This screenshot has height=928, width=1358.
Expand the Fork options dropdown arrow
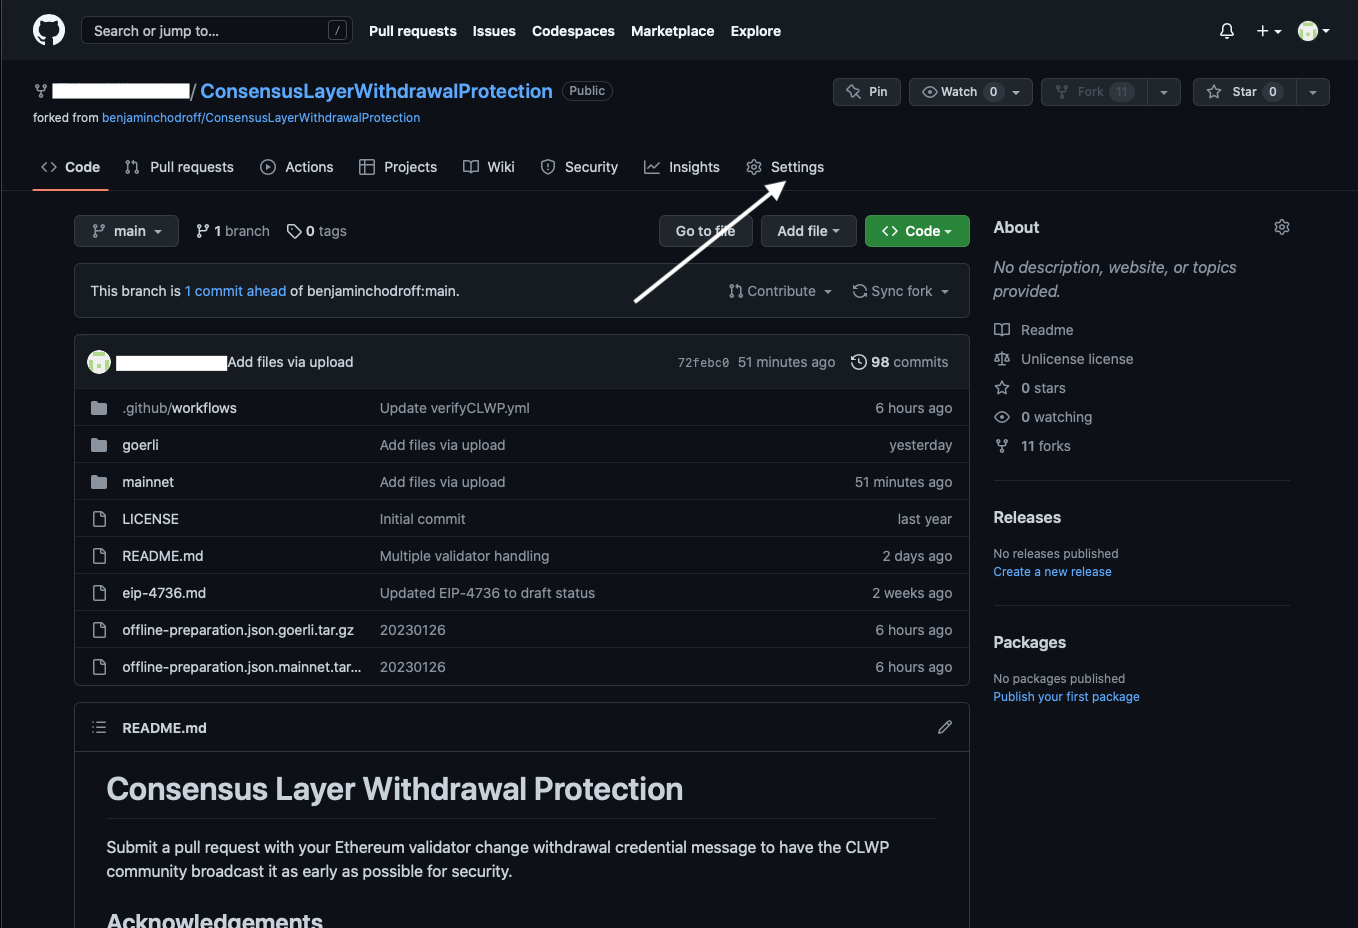pos(1164,92)
